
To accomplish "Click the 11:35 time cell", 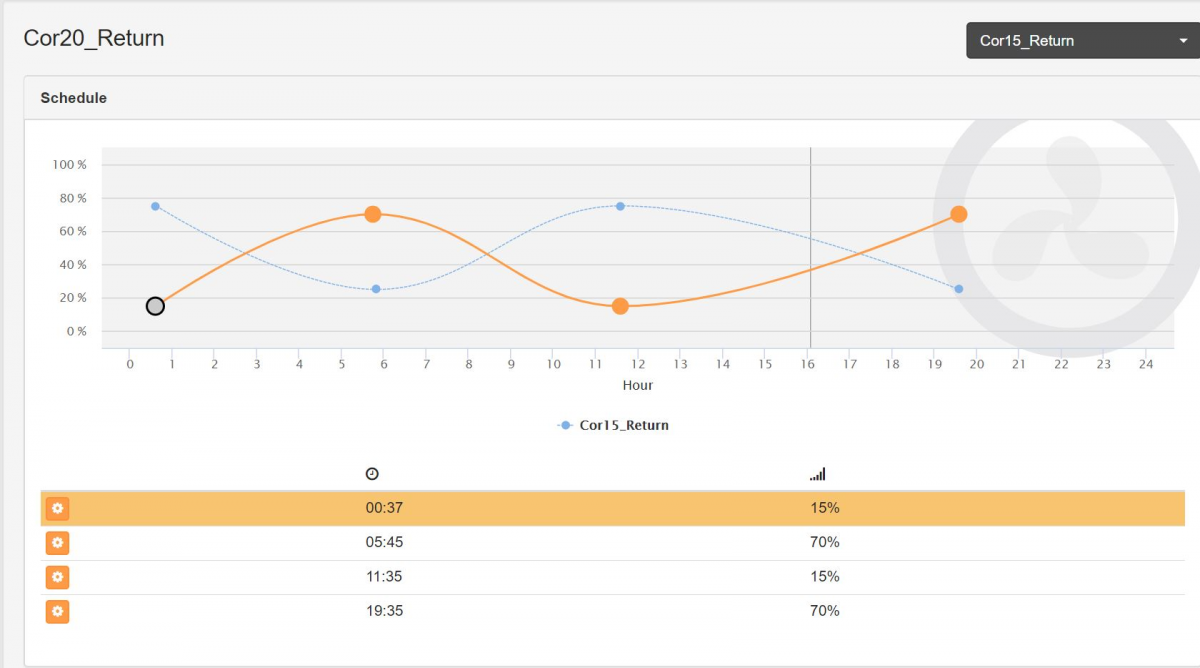I will point(384,576).
